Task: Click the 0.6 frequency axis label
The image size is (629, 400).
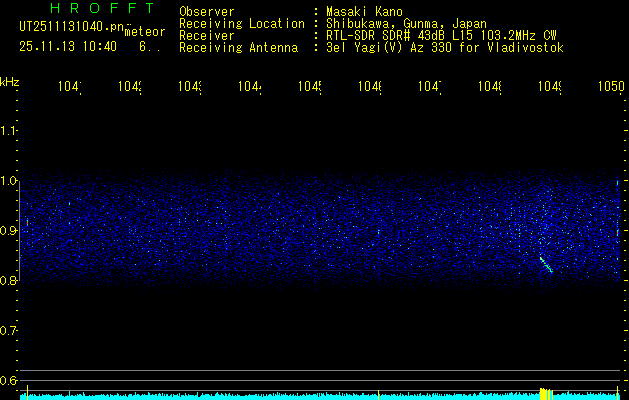Action: pos(9,381)
